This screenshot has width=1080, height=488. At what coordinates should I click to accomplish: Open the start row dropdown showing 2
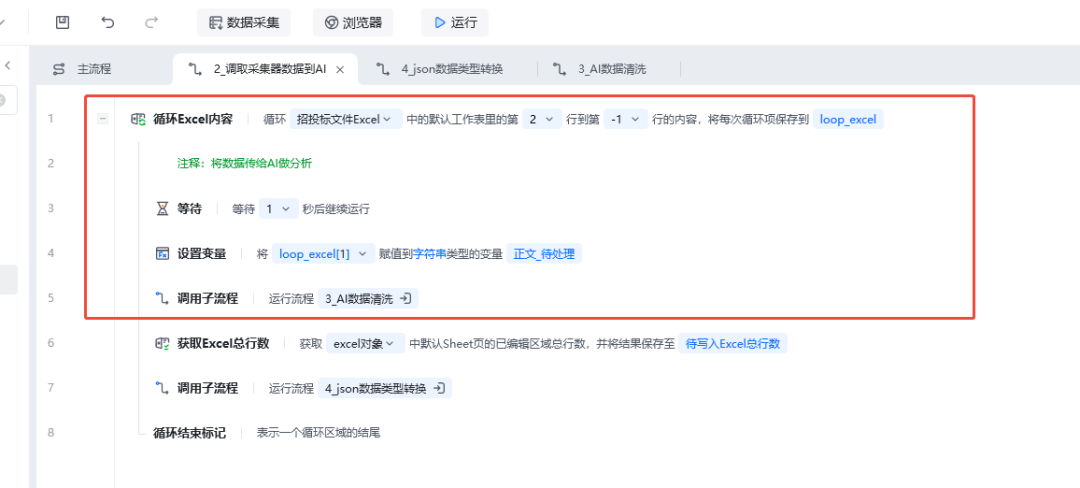[x=541, y=119]
